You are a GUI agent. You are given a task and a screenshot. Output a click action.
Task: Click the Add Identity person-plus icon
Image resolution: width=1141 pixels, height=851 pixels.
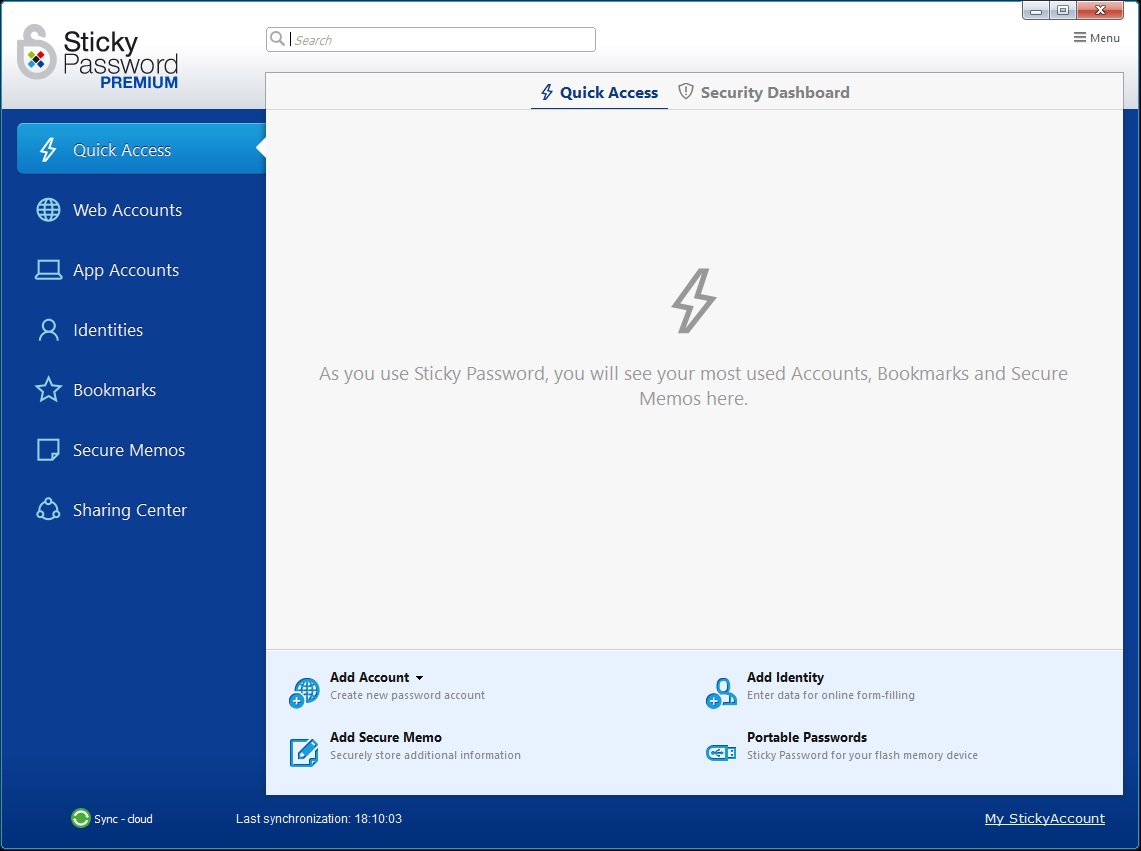click(721, 692)
